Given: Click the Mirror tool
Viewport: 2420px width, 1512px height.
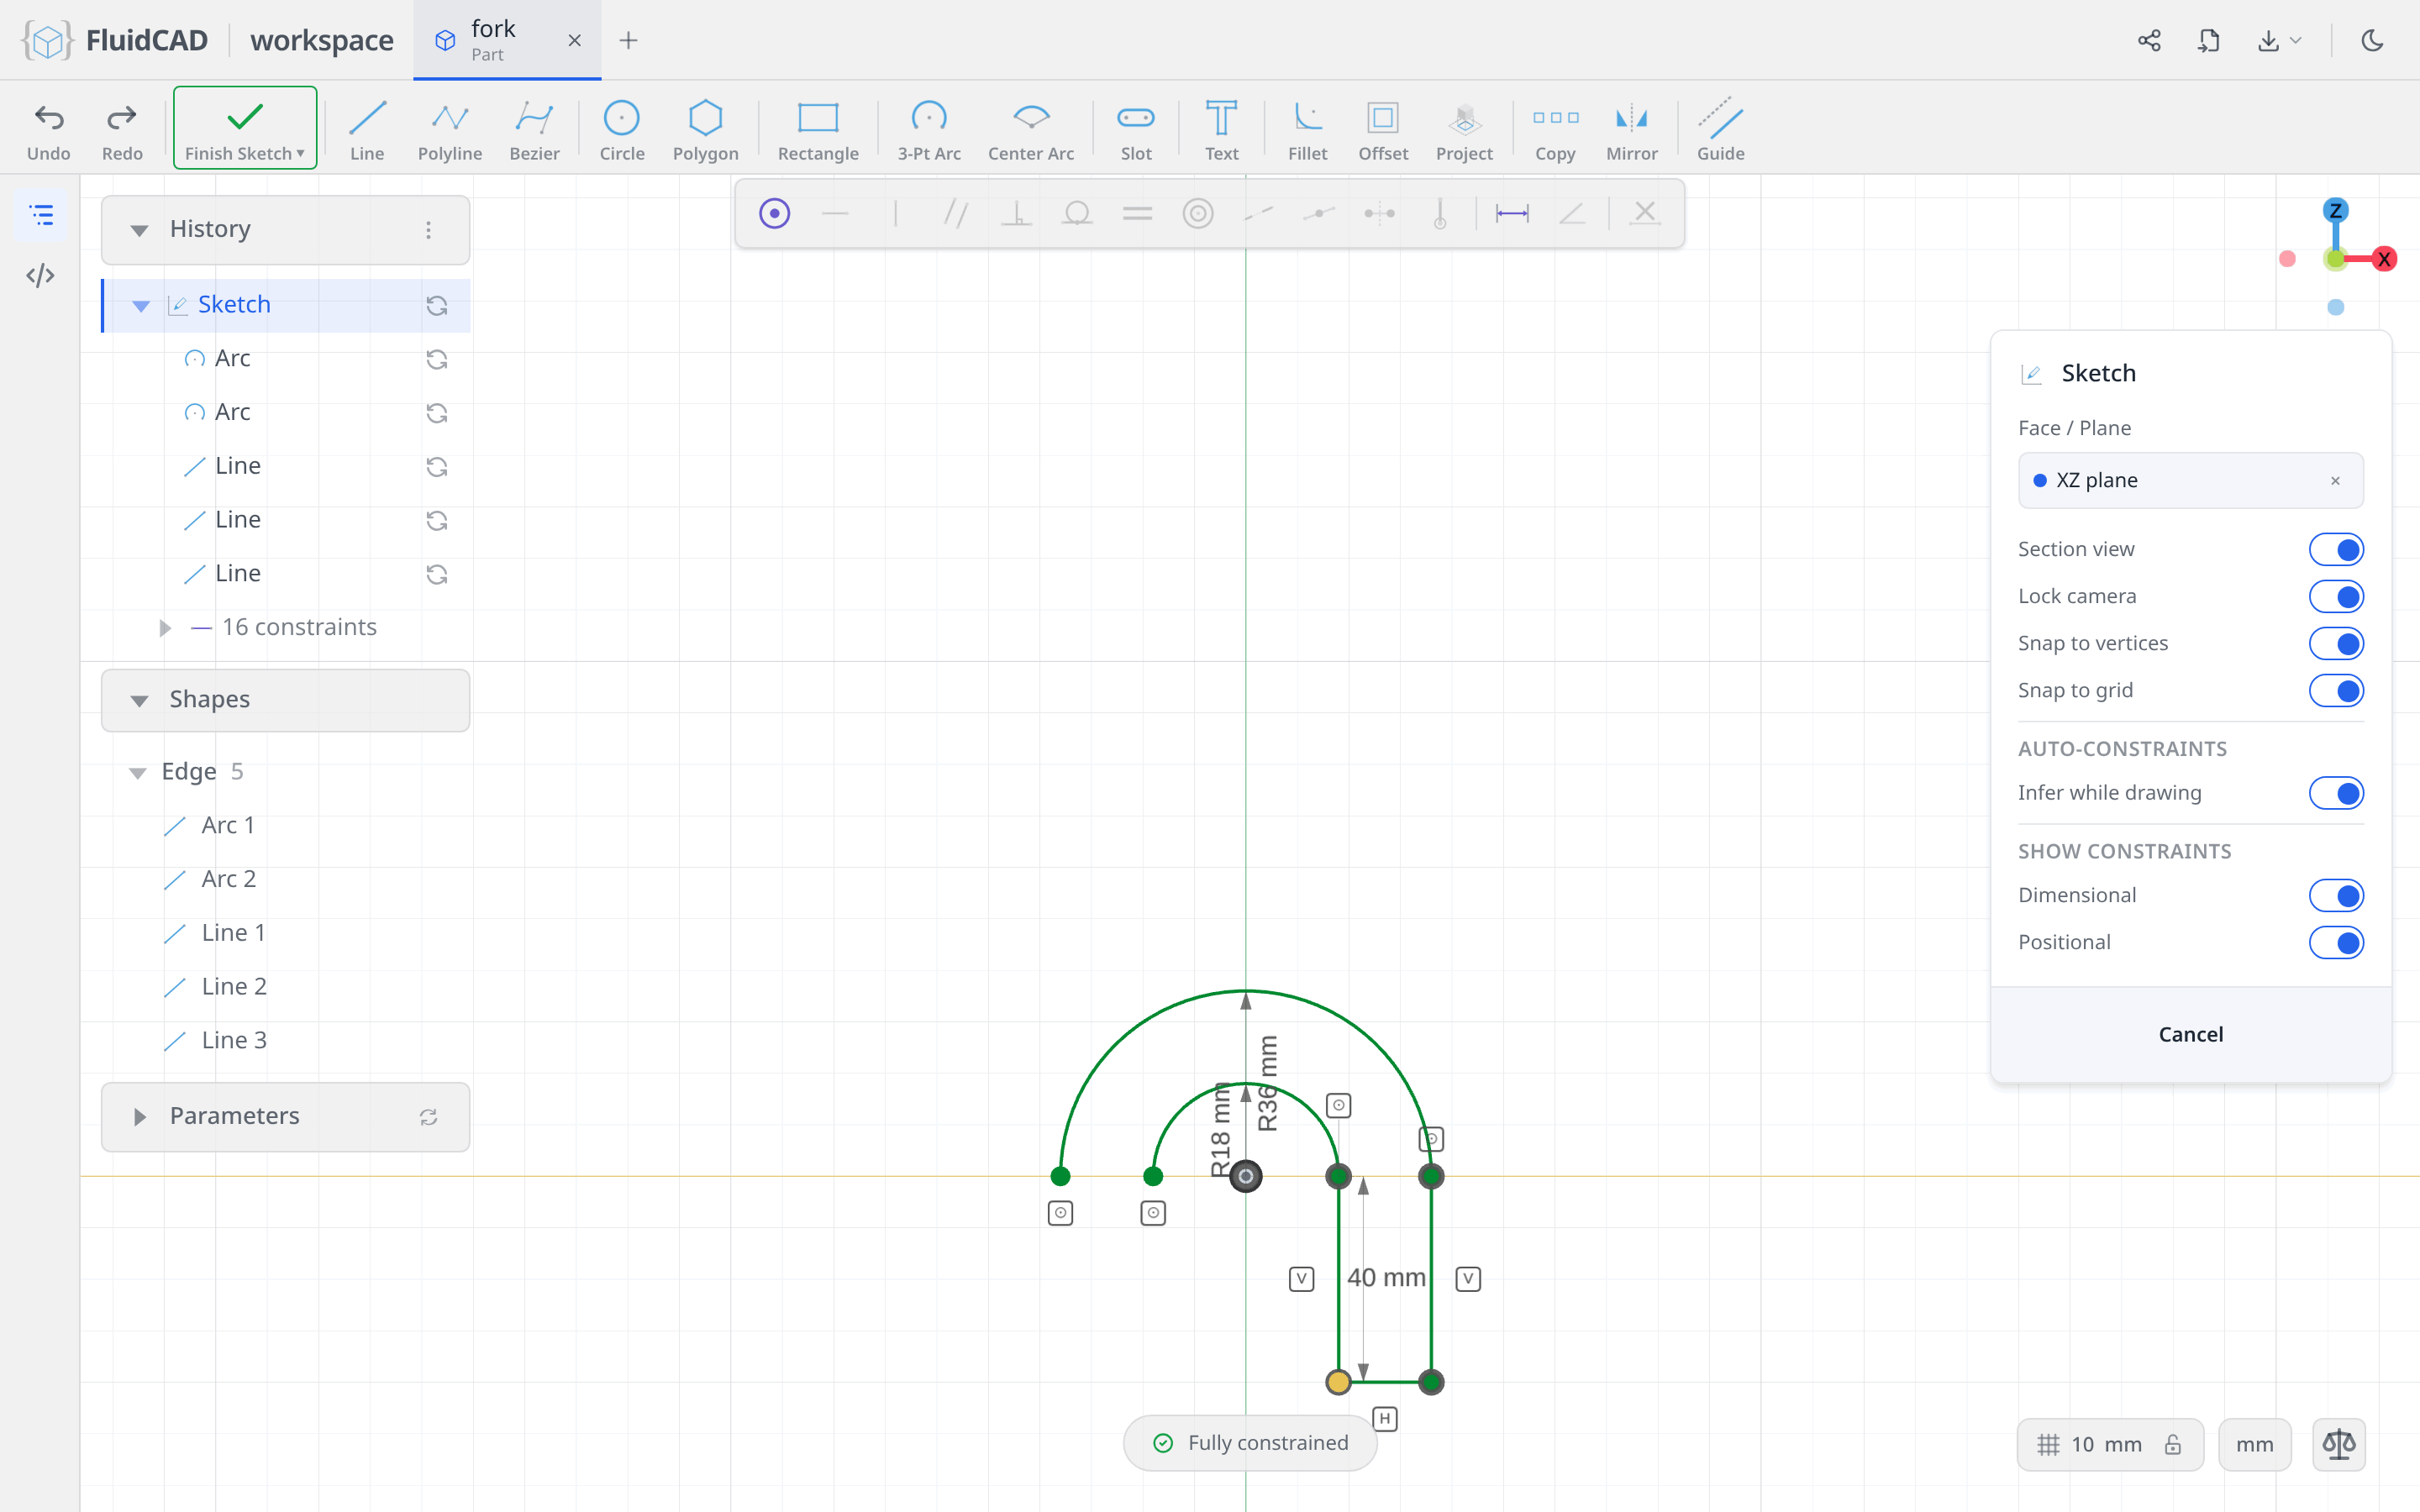Looking at the screenshot, I should click(x=1631, y=129).
